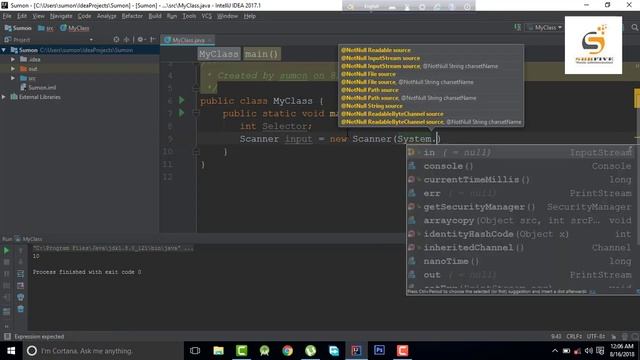The height and width of the screenshot is (360, 640).
Task: Open the Tools menu
Action: [189, 16]
